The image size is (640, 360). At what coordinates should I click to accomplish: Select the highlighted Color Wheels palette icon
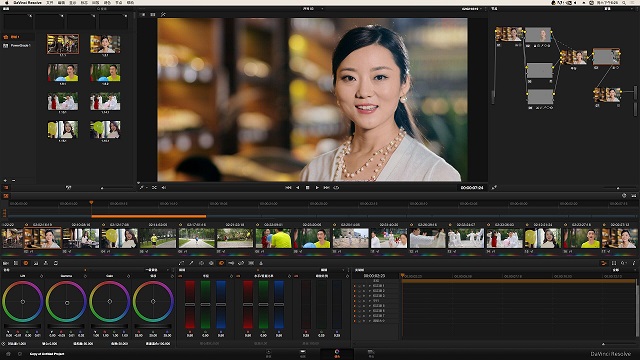26,263
